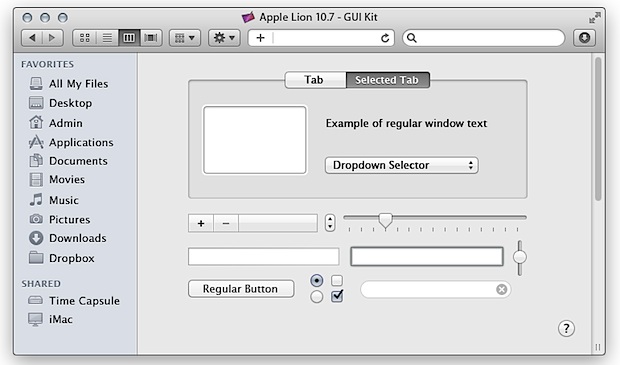Click the focused bordered text field
This screenshot has width=620, height=365.
tap(427, 257)
